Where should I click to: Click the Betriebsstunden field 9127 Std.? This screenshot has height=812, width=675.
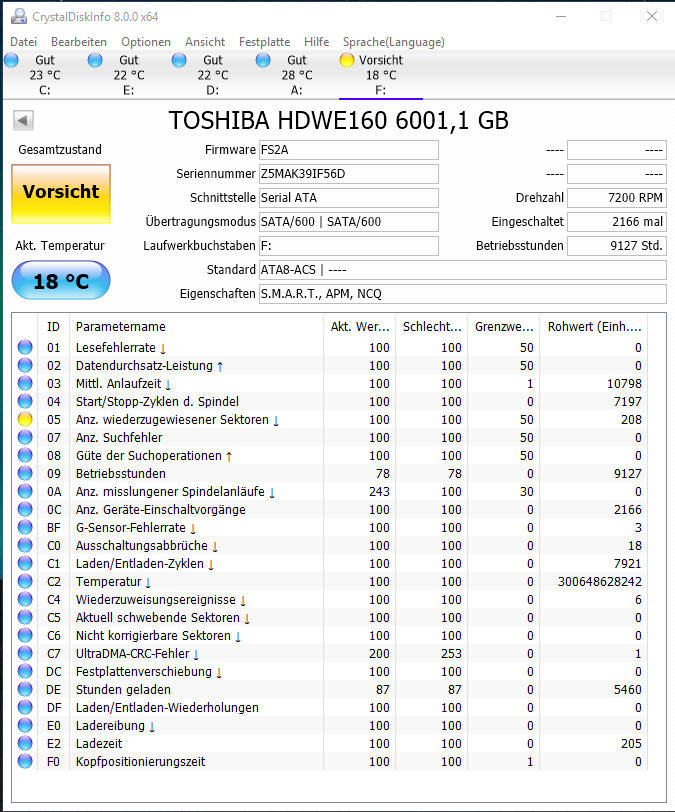point(616,245)
